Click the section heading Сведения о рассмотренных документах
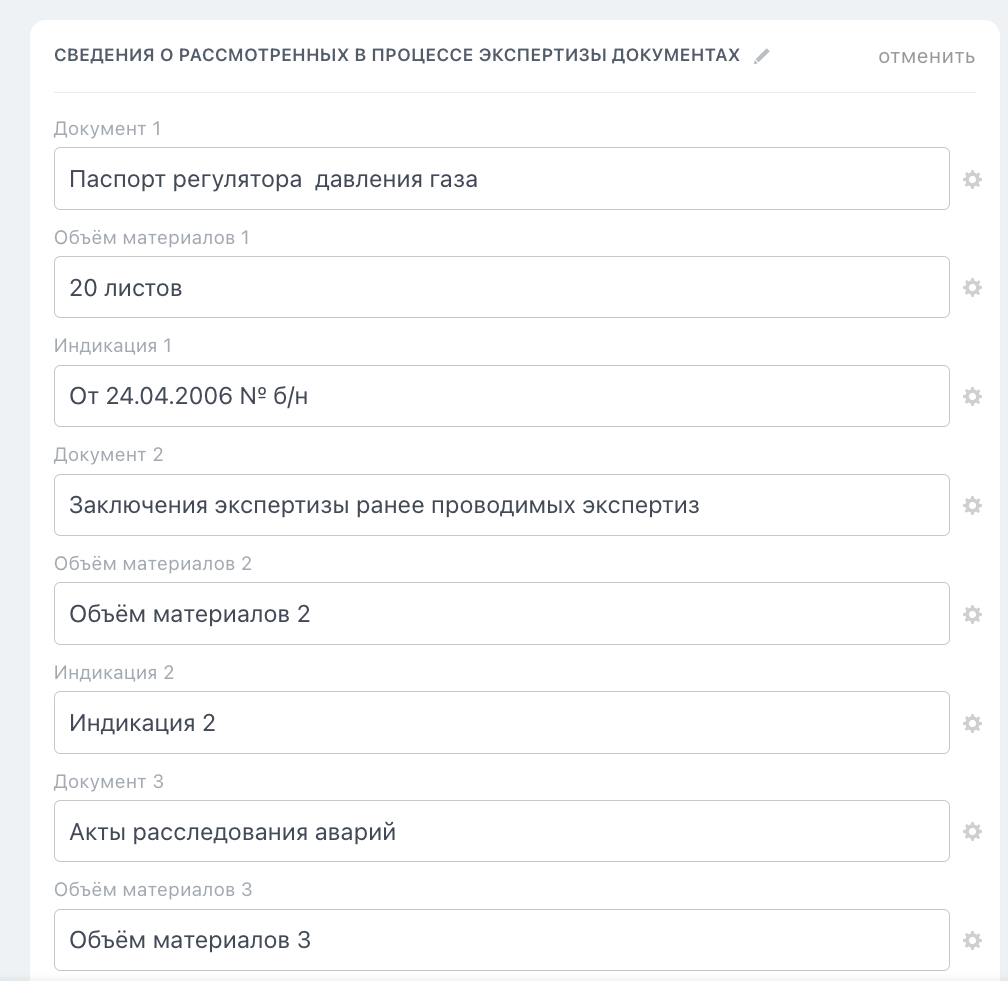The height and width of the screenshot is (998, 1008). (x=396, y=56)
